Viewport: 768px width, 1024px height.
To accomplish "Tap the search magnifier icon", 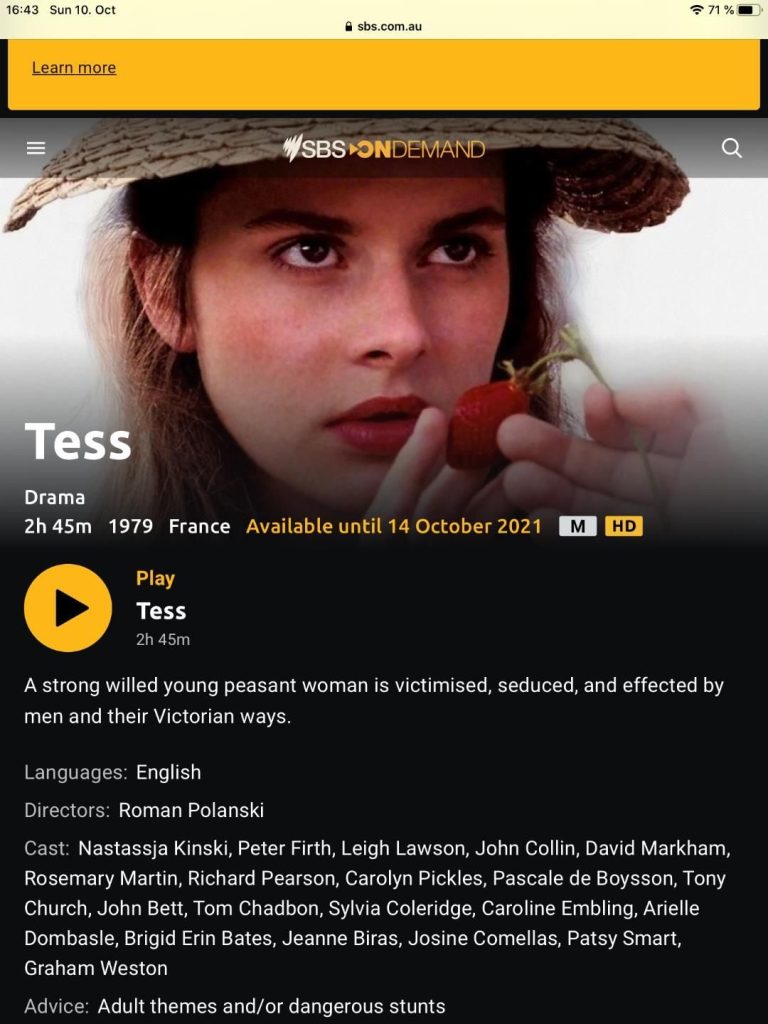I will click(x=731, y=148).
